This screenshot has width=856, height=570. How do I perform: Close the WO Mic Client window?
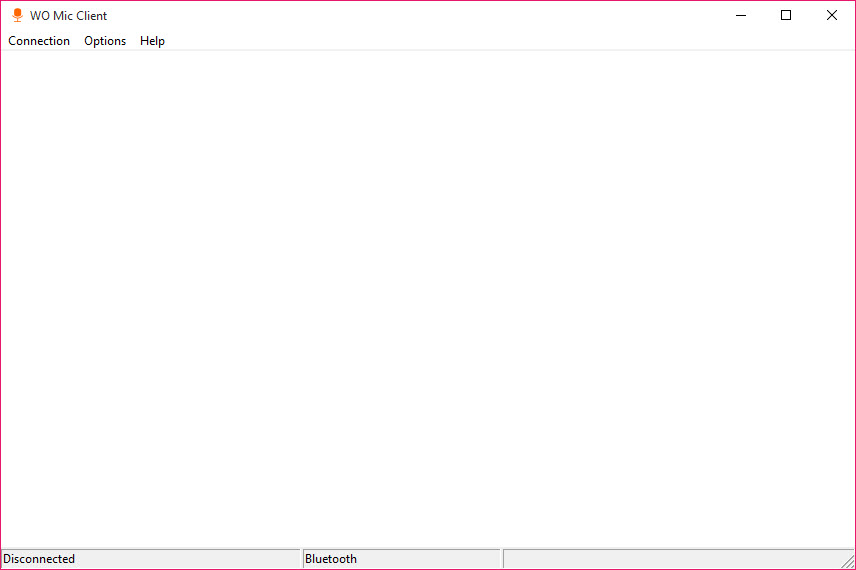[831, 15]
